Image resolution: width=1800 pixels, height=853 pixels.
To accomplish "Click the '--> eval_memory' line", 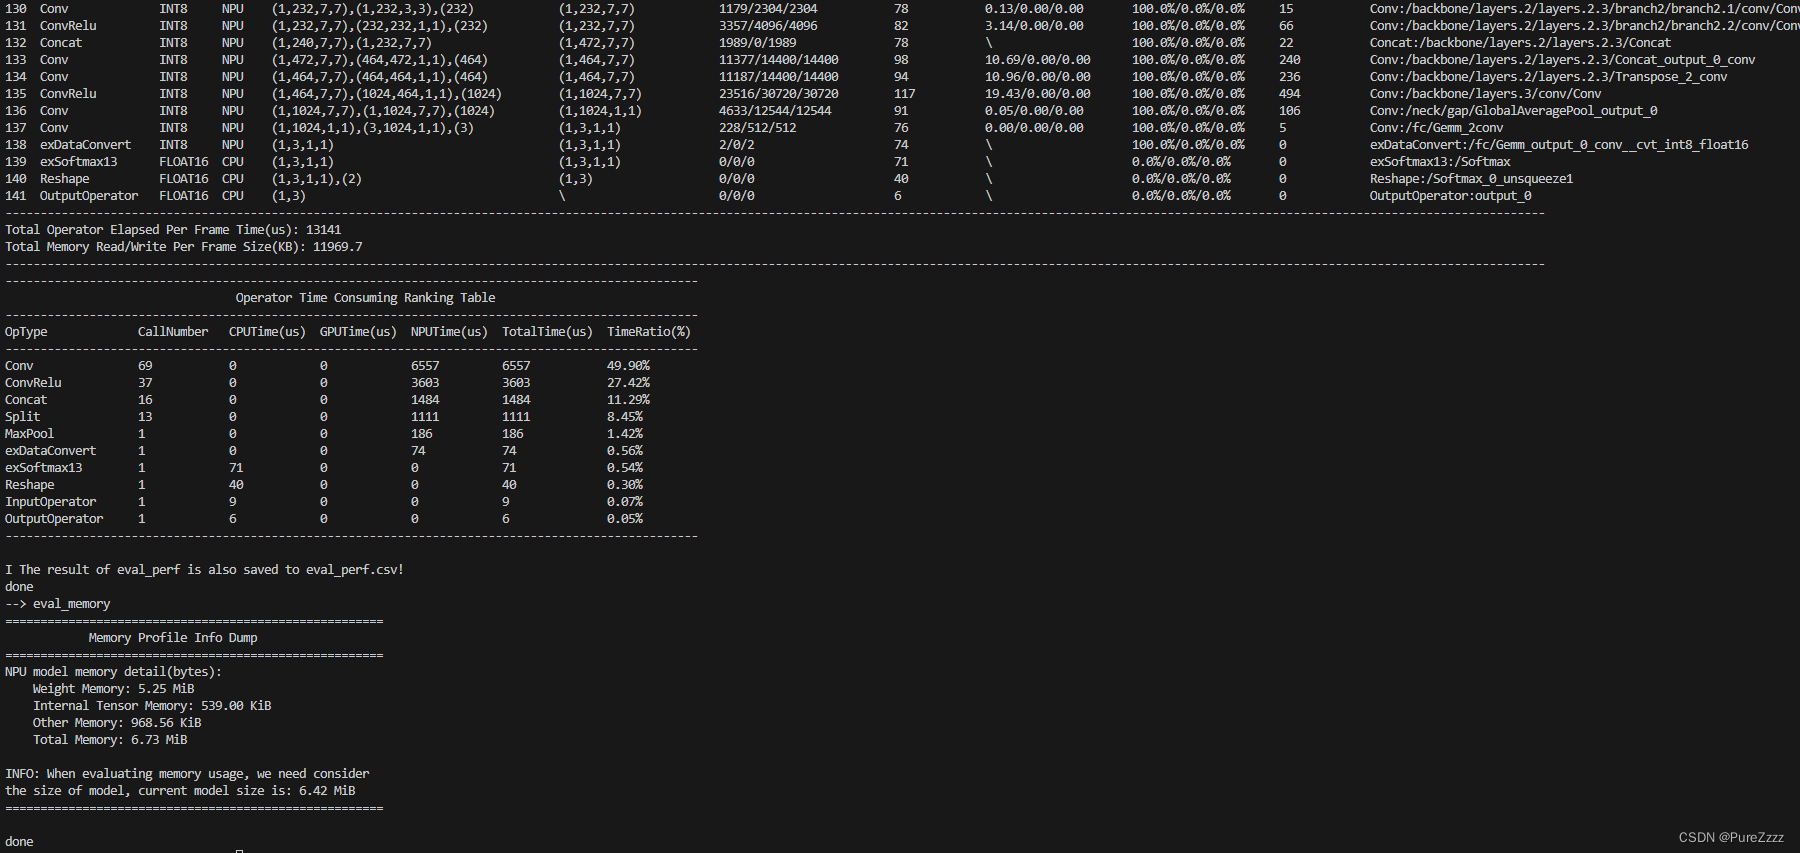I will click(58, 603).
